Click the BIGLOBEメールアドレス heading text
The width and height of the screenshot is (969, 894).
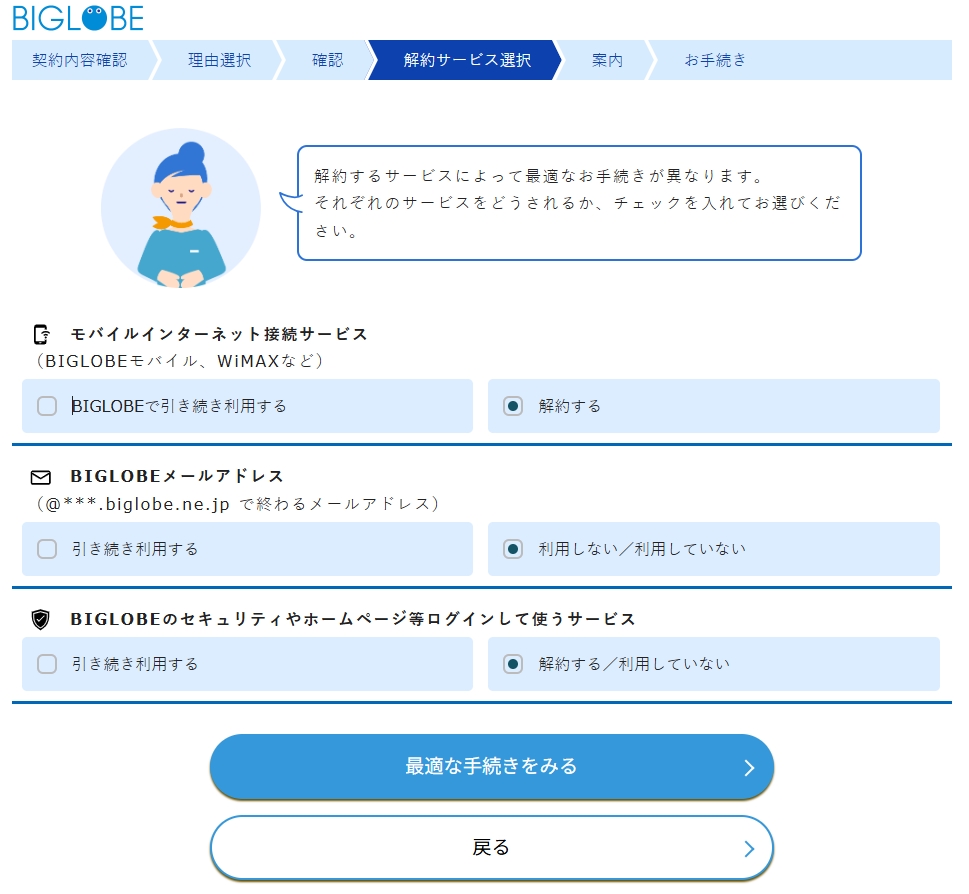coord(177,476)
